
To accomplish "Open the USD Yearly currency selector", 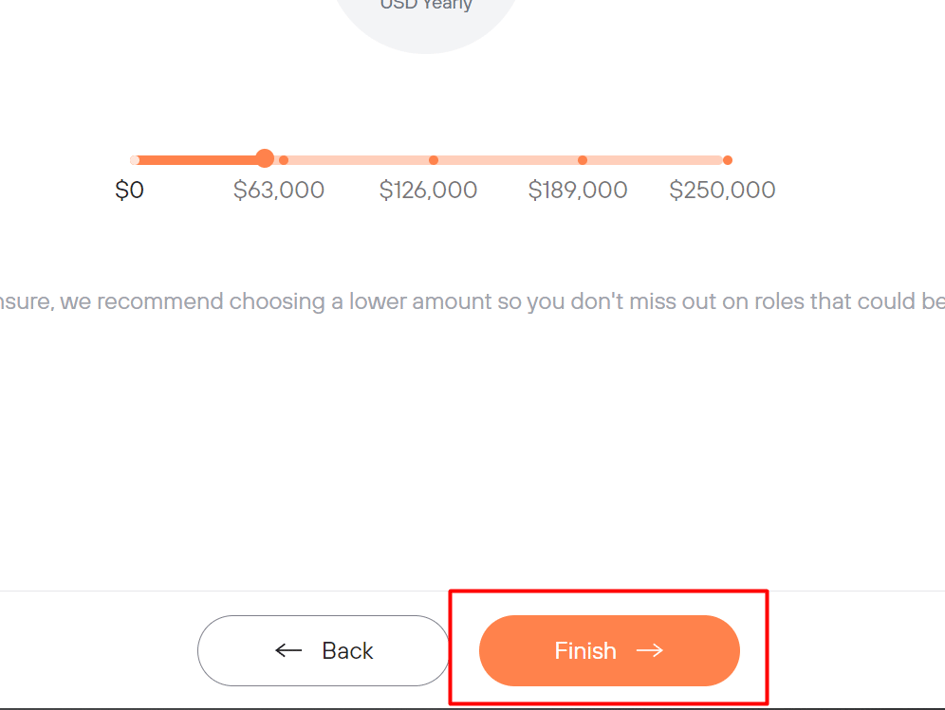I will click(x=424, y=5).
